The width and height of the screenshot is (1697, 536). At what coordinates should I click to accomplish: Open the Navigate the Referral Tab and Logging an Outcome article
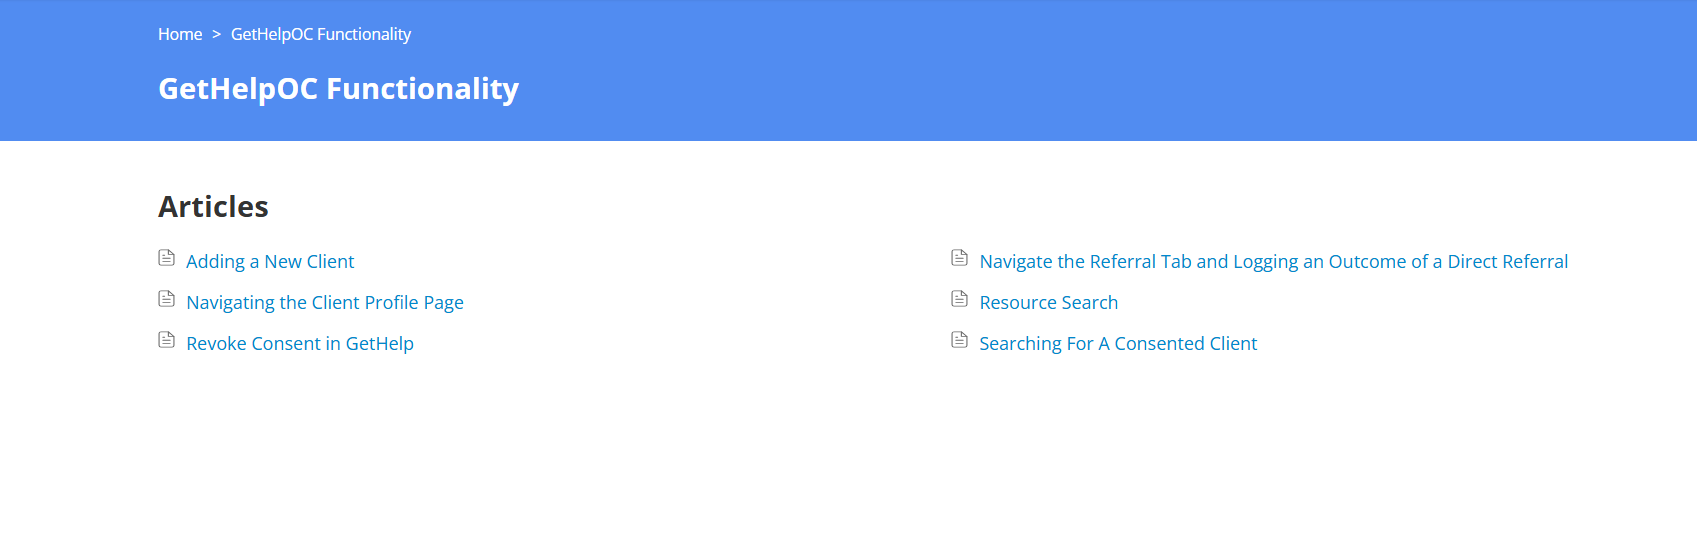pos(1274,261)
